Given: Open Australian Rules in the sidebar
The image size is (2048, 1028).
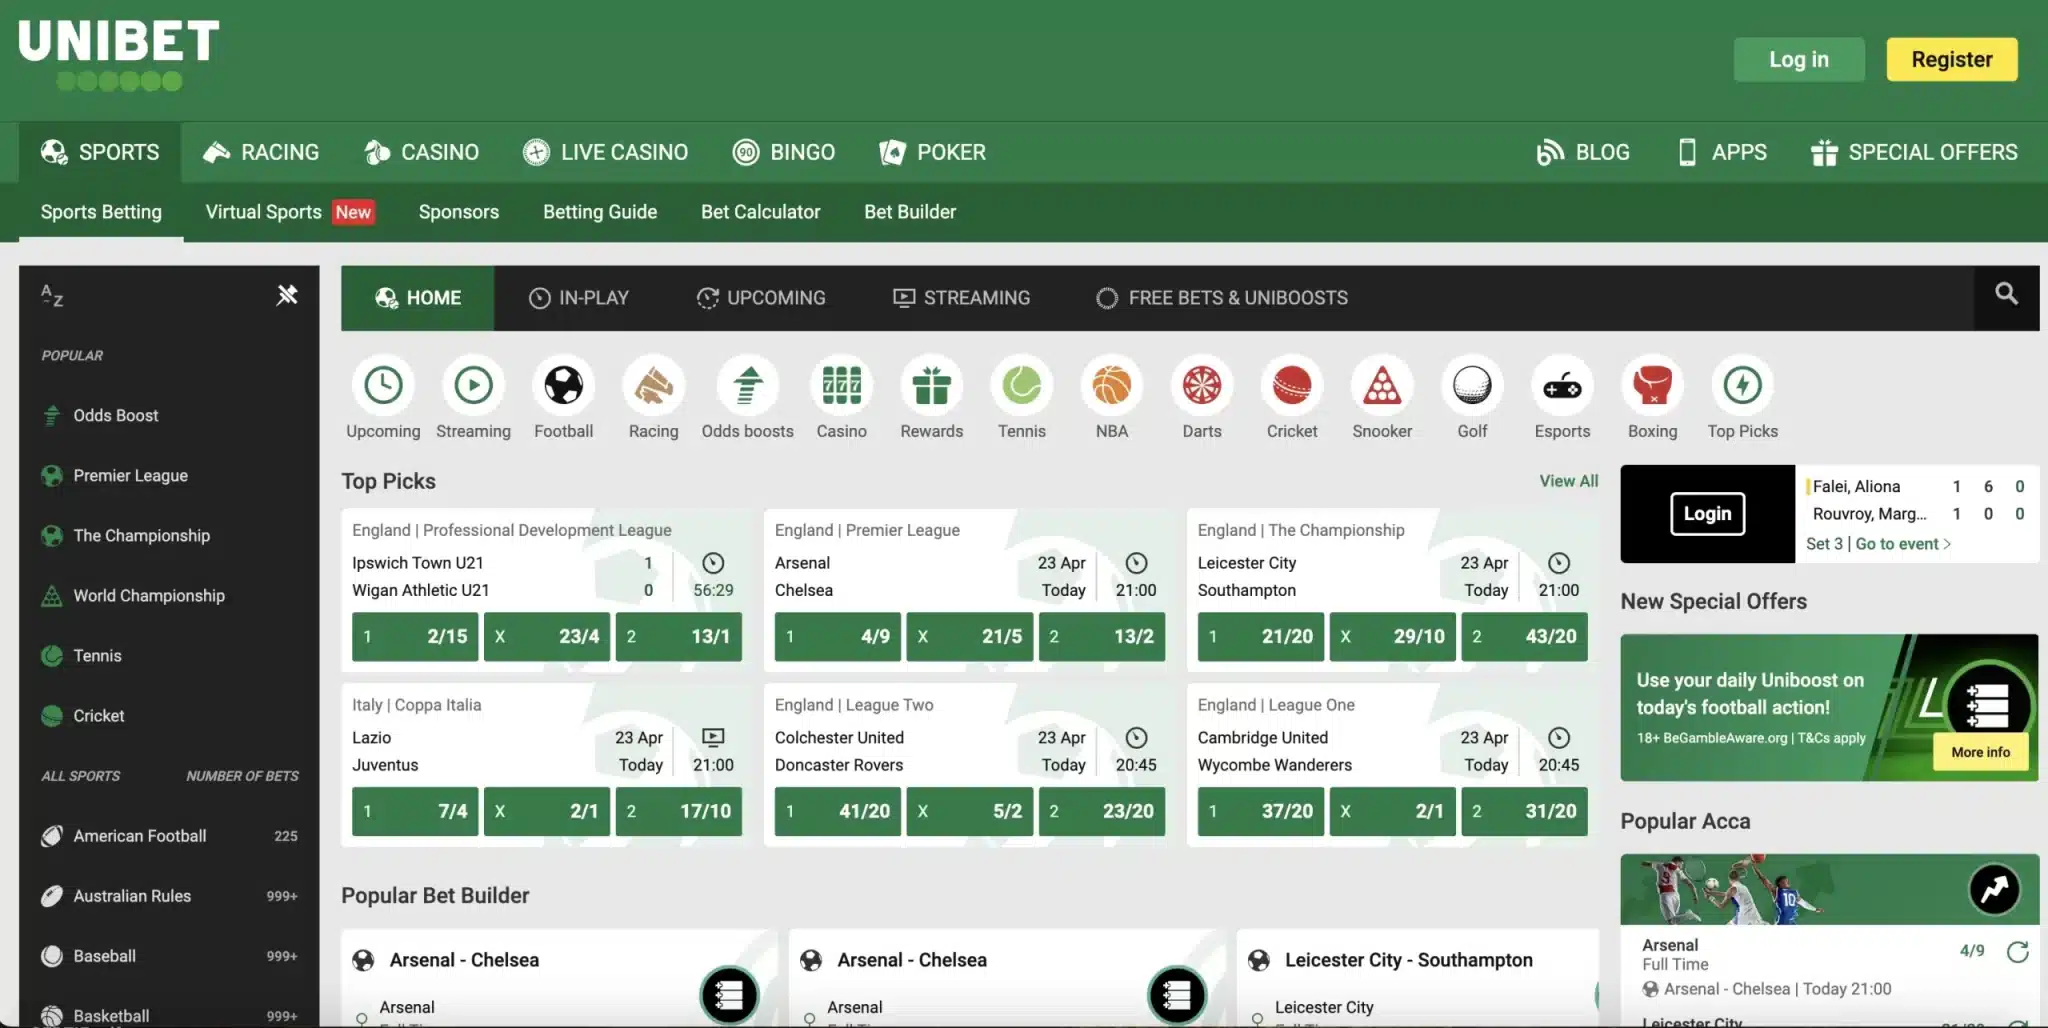Looking at the screenshot, I should point(169,896).
